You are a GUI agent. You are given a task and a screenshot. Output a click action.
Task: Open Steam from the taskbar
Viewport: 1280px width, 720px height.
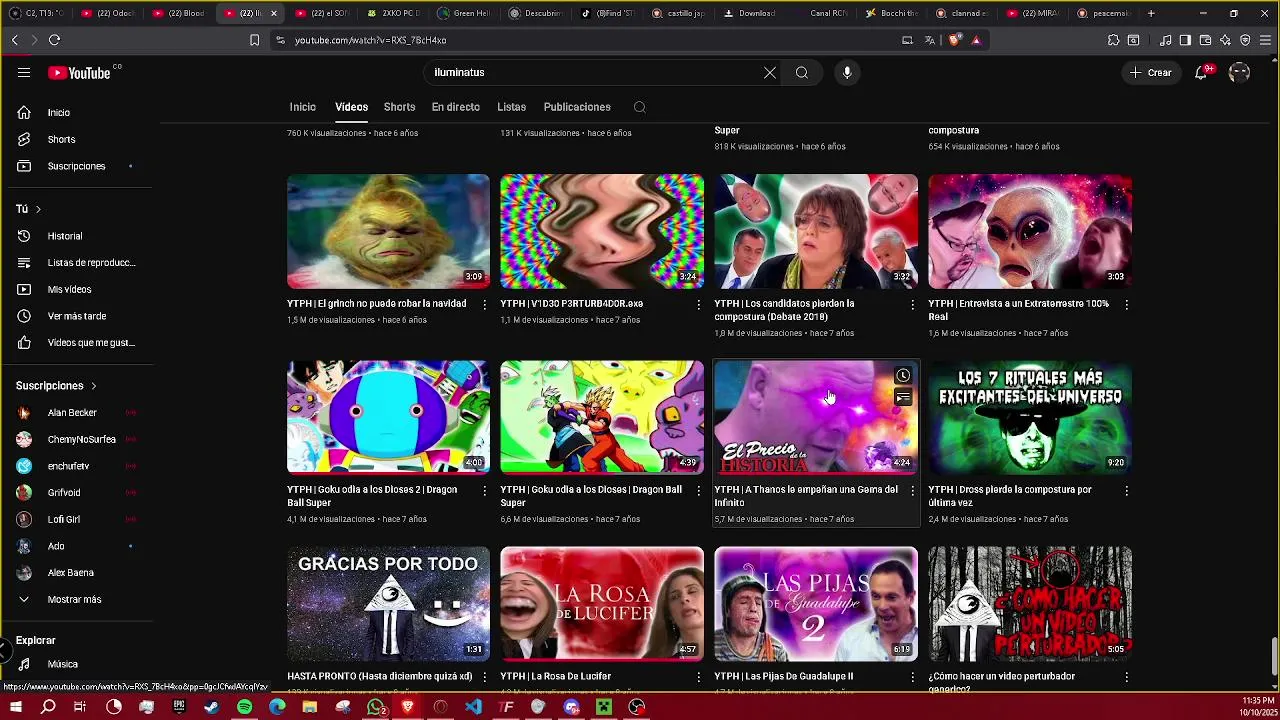point(212,707)
